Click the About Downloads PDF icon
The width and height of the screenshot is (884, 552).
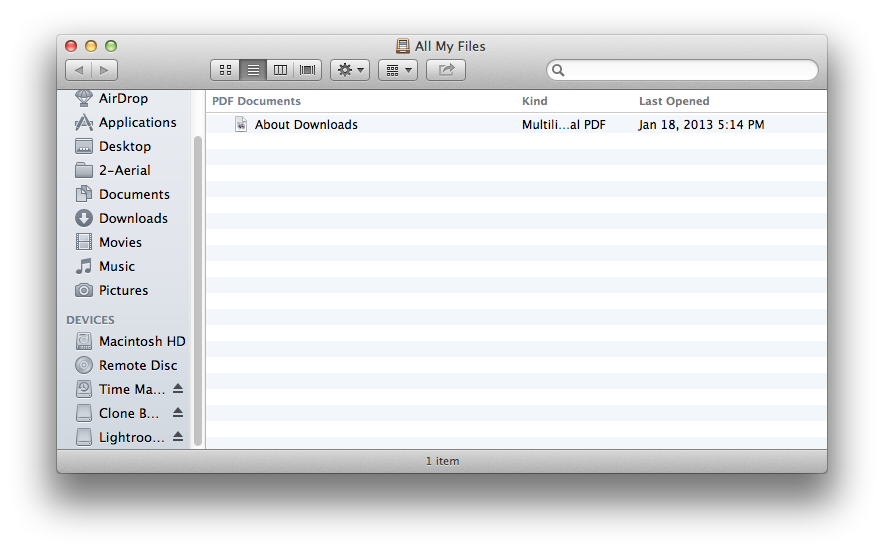pos(241,124)
